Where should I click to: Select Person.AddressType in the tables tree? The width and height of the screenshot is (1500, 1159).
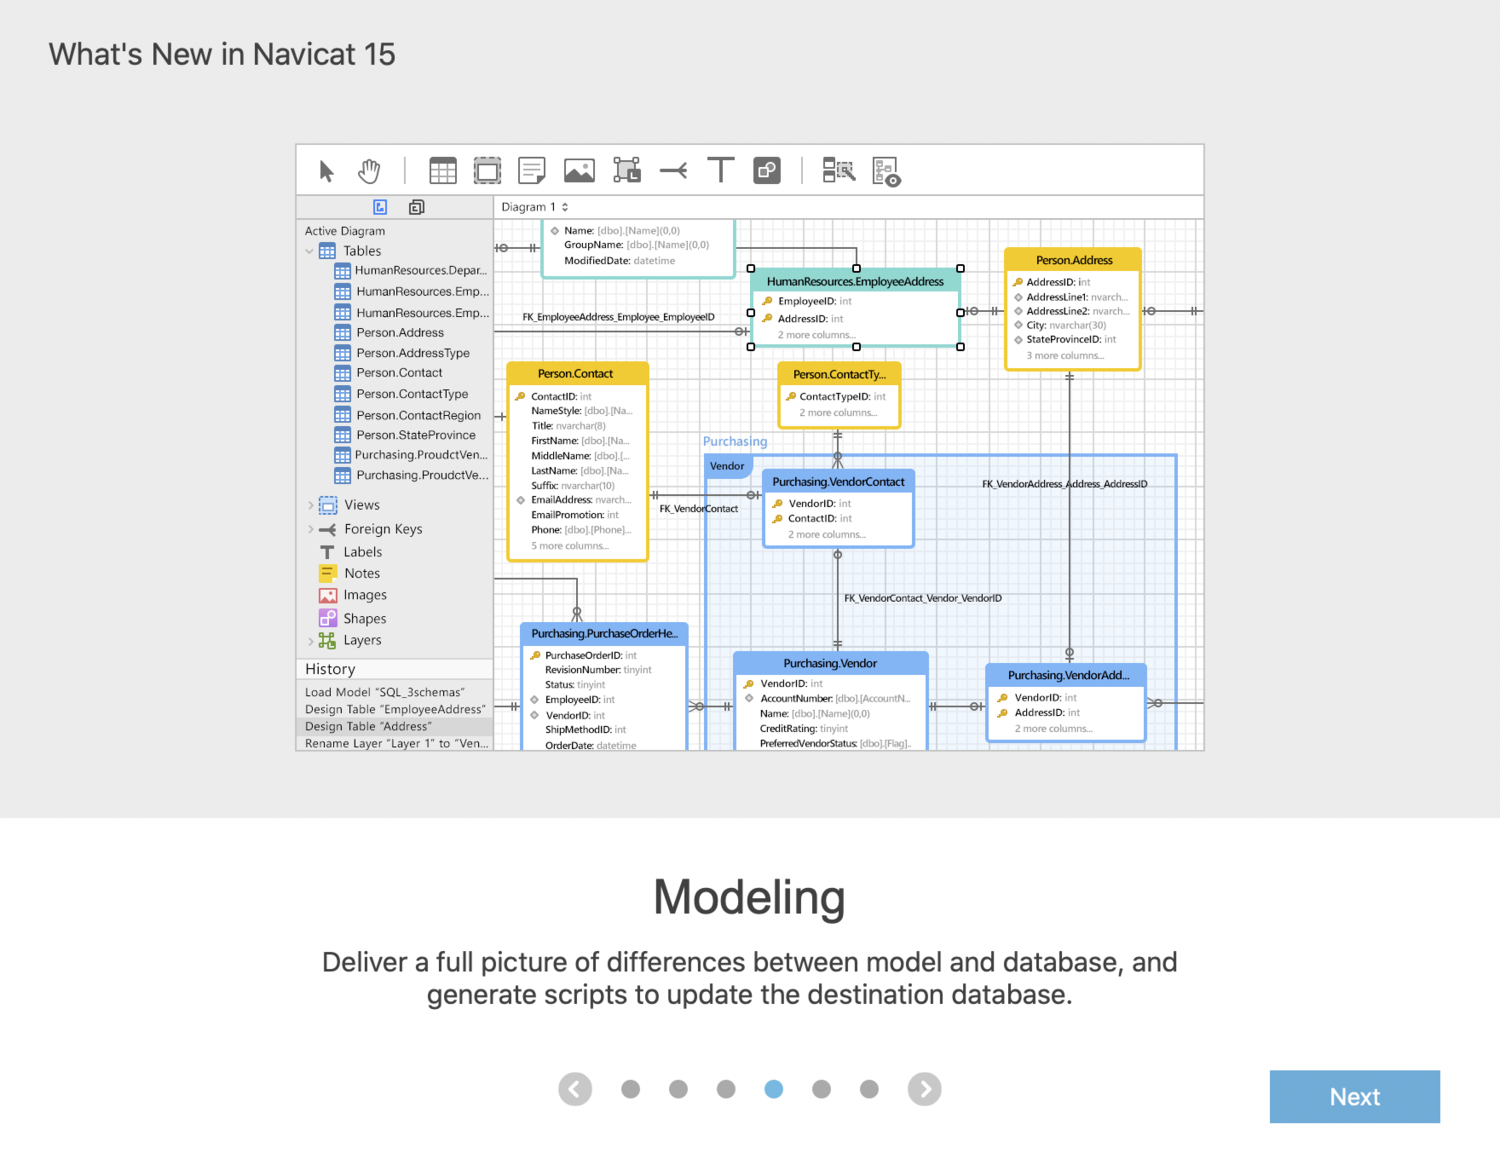413,353
